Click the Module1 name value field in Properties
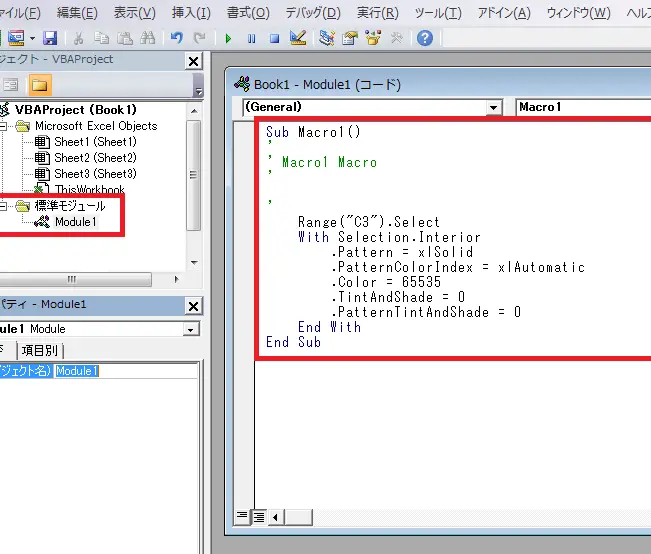Viewport: 651px width, 554px height. [126, 371]
